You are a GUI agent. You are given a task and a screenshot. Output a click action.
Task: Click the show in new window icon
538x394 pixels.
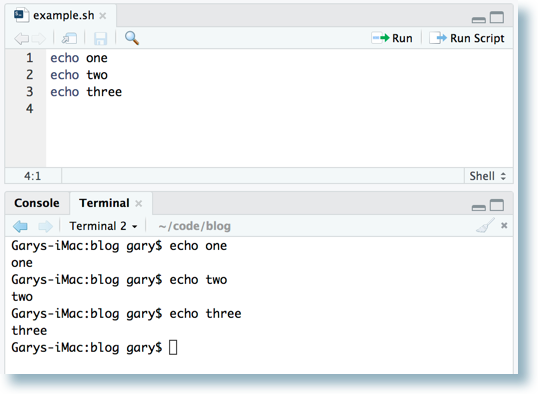point(69,38)
